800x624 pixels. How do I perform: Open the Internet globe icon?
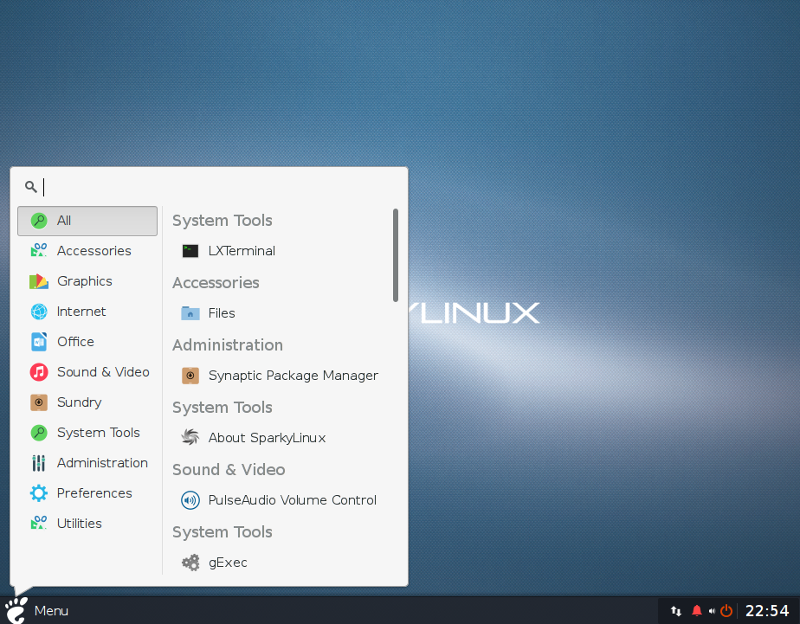tap(39, 311)
